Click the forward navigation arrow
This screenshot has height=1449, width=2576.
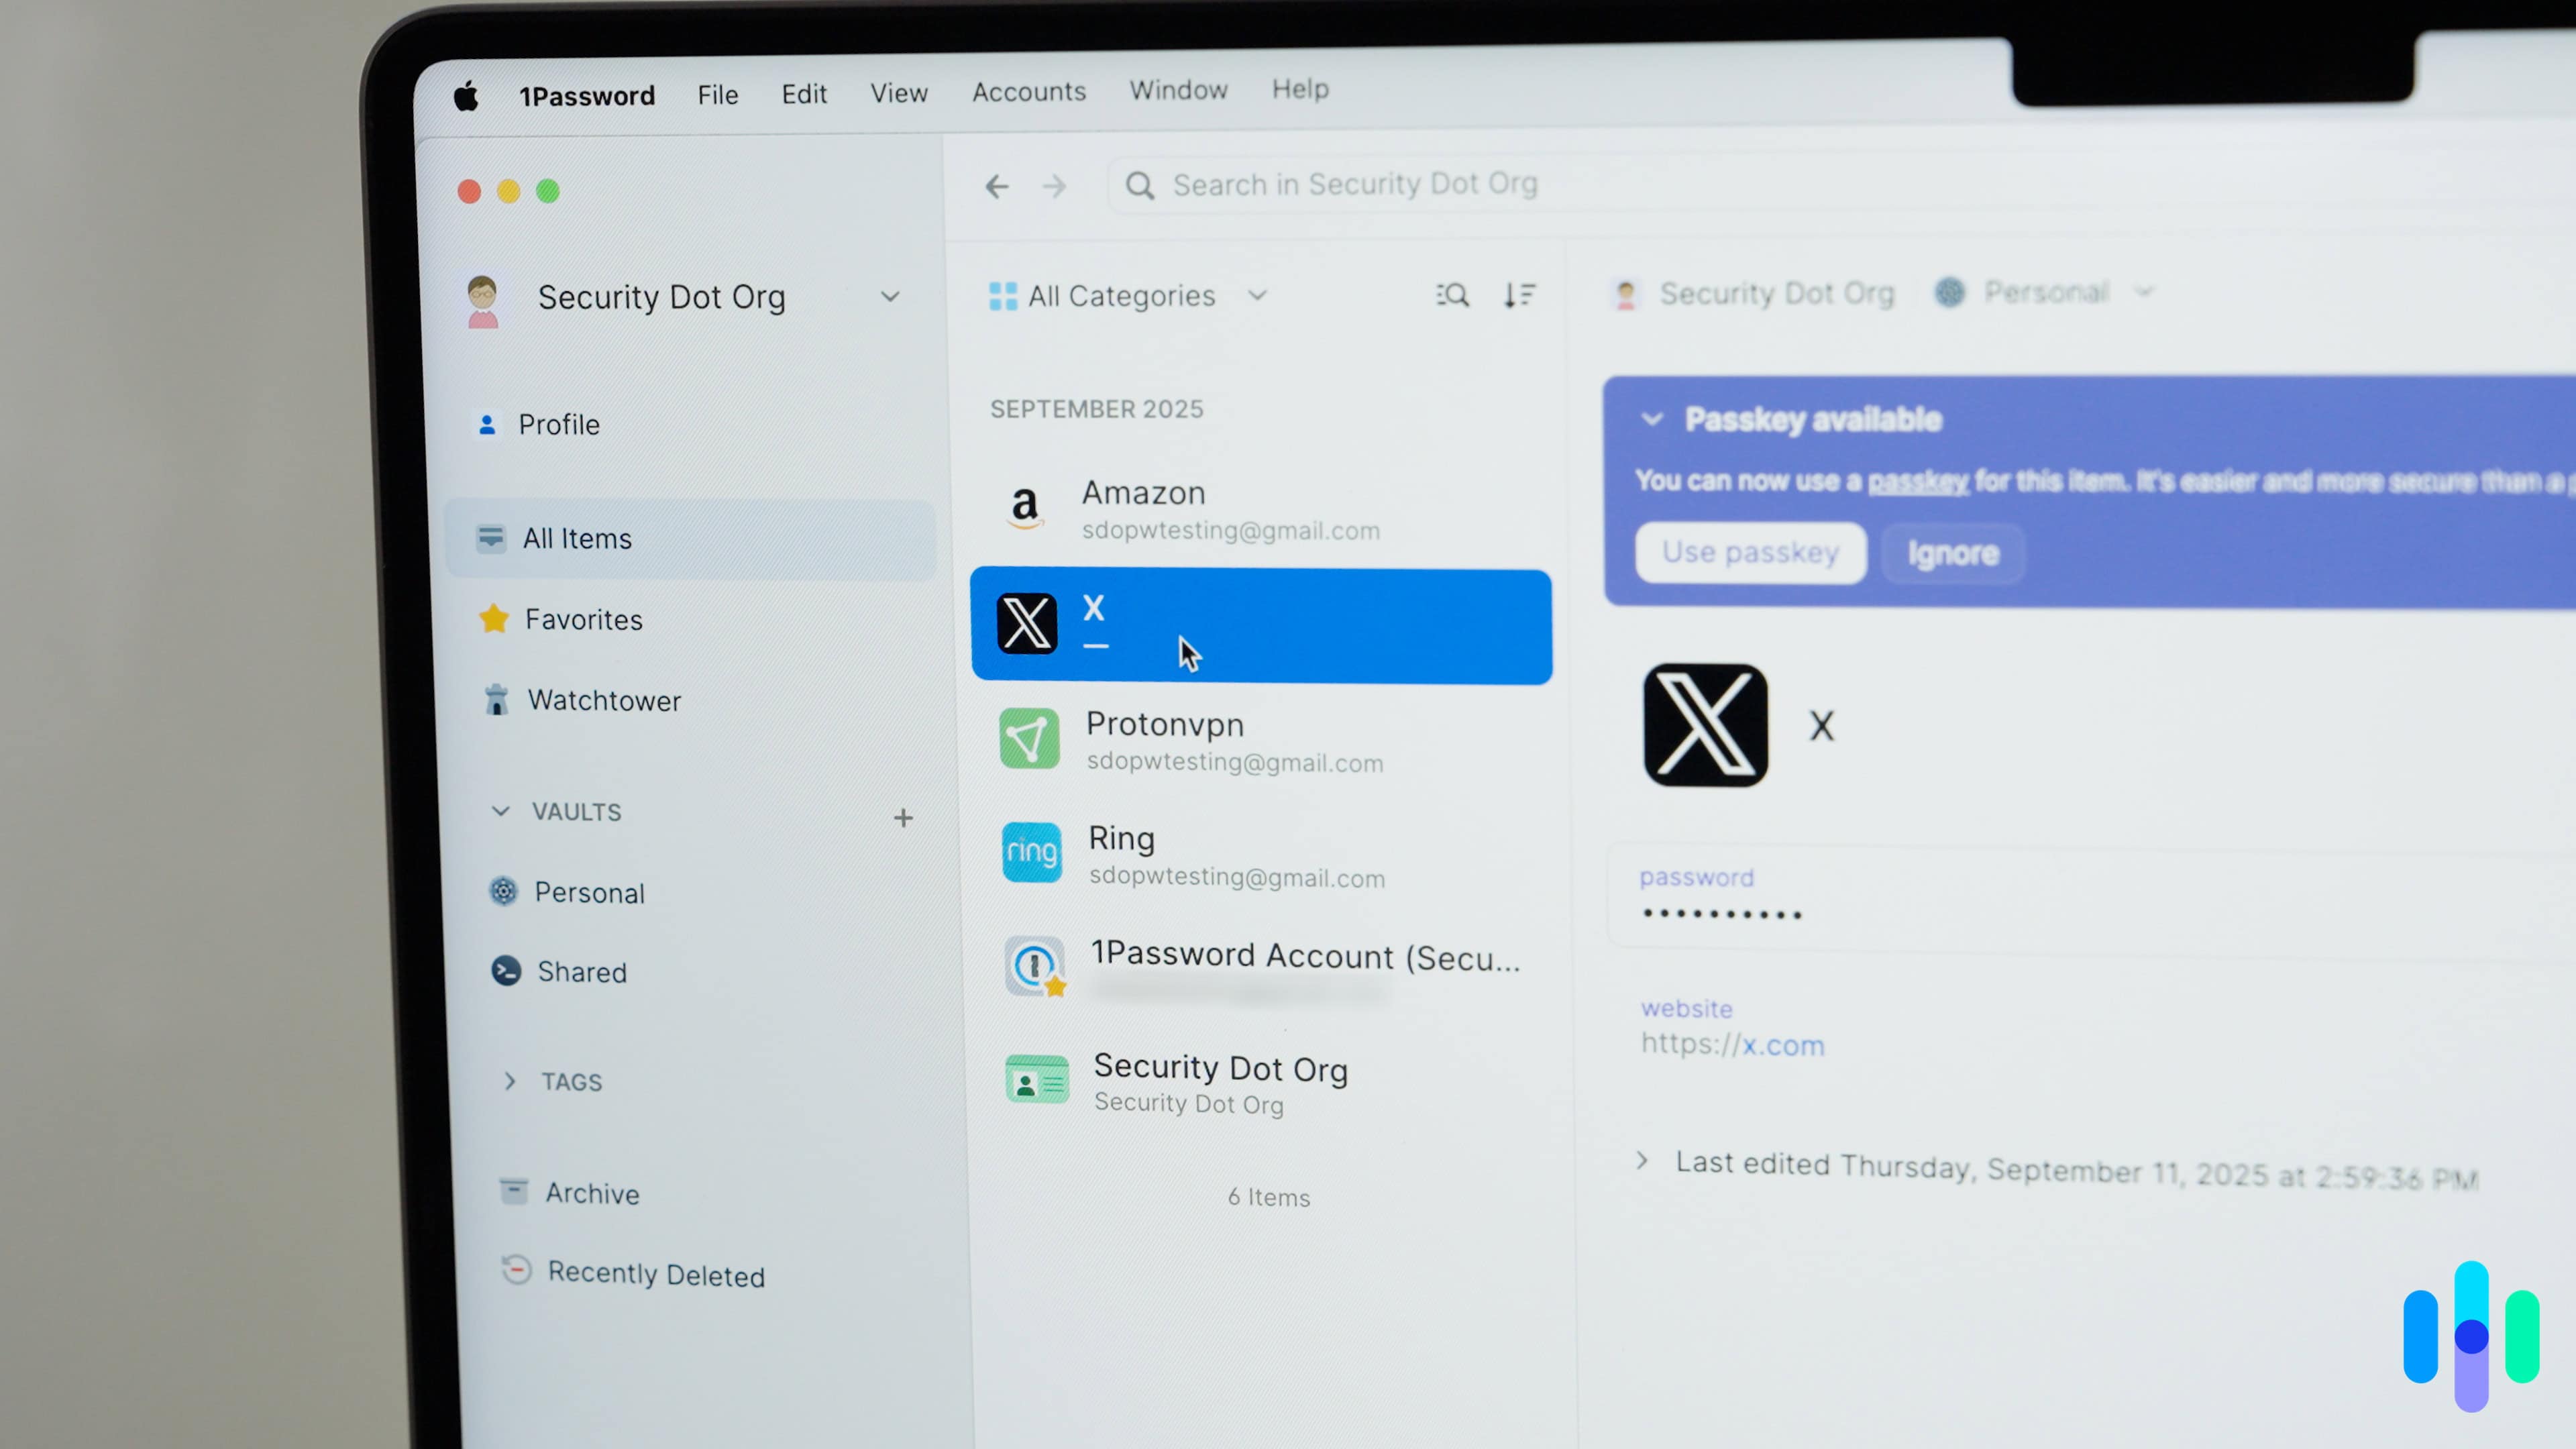pyautogui.click(x=1054, y=186)
